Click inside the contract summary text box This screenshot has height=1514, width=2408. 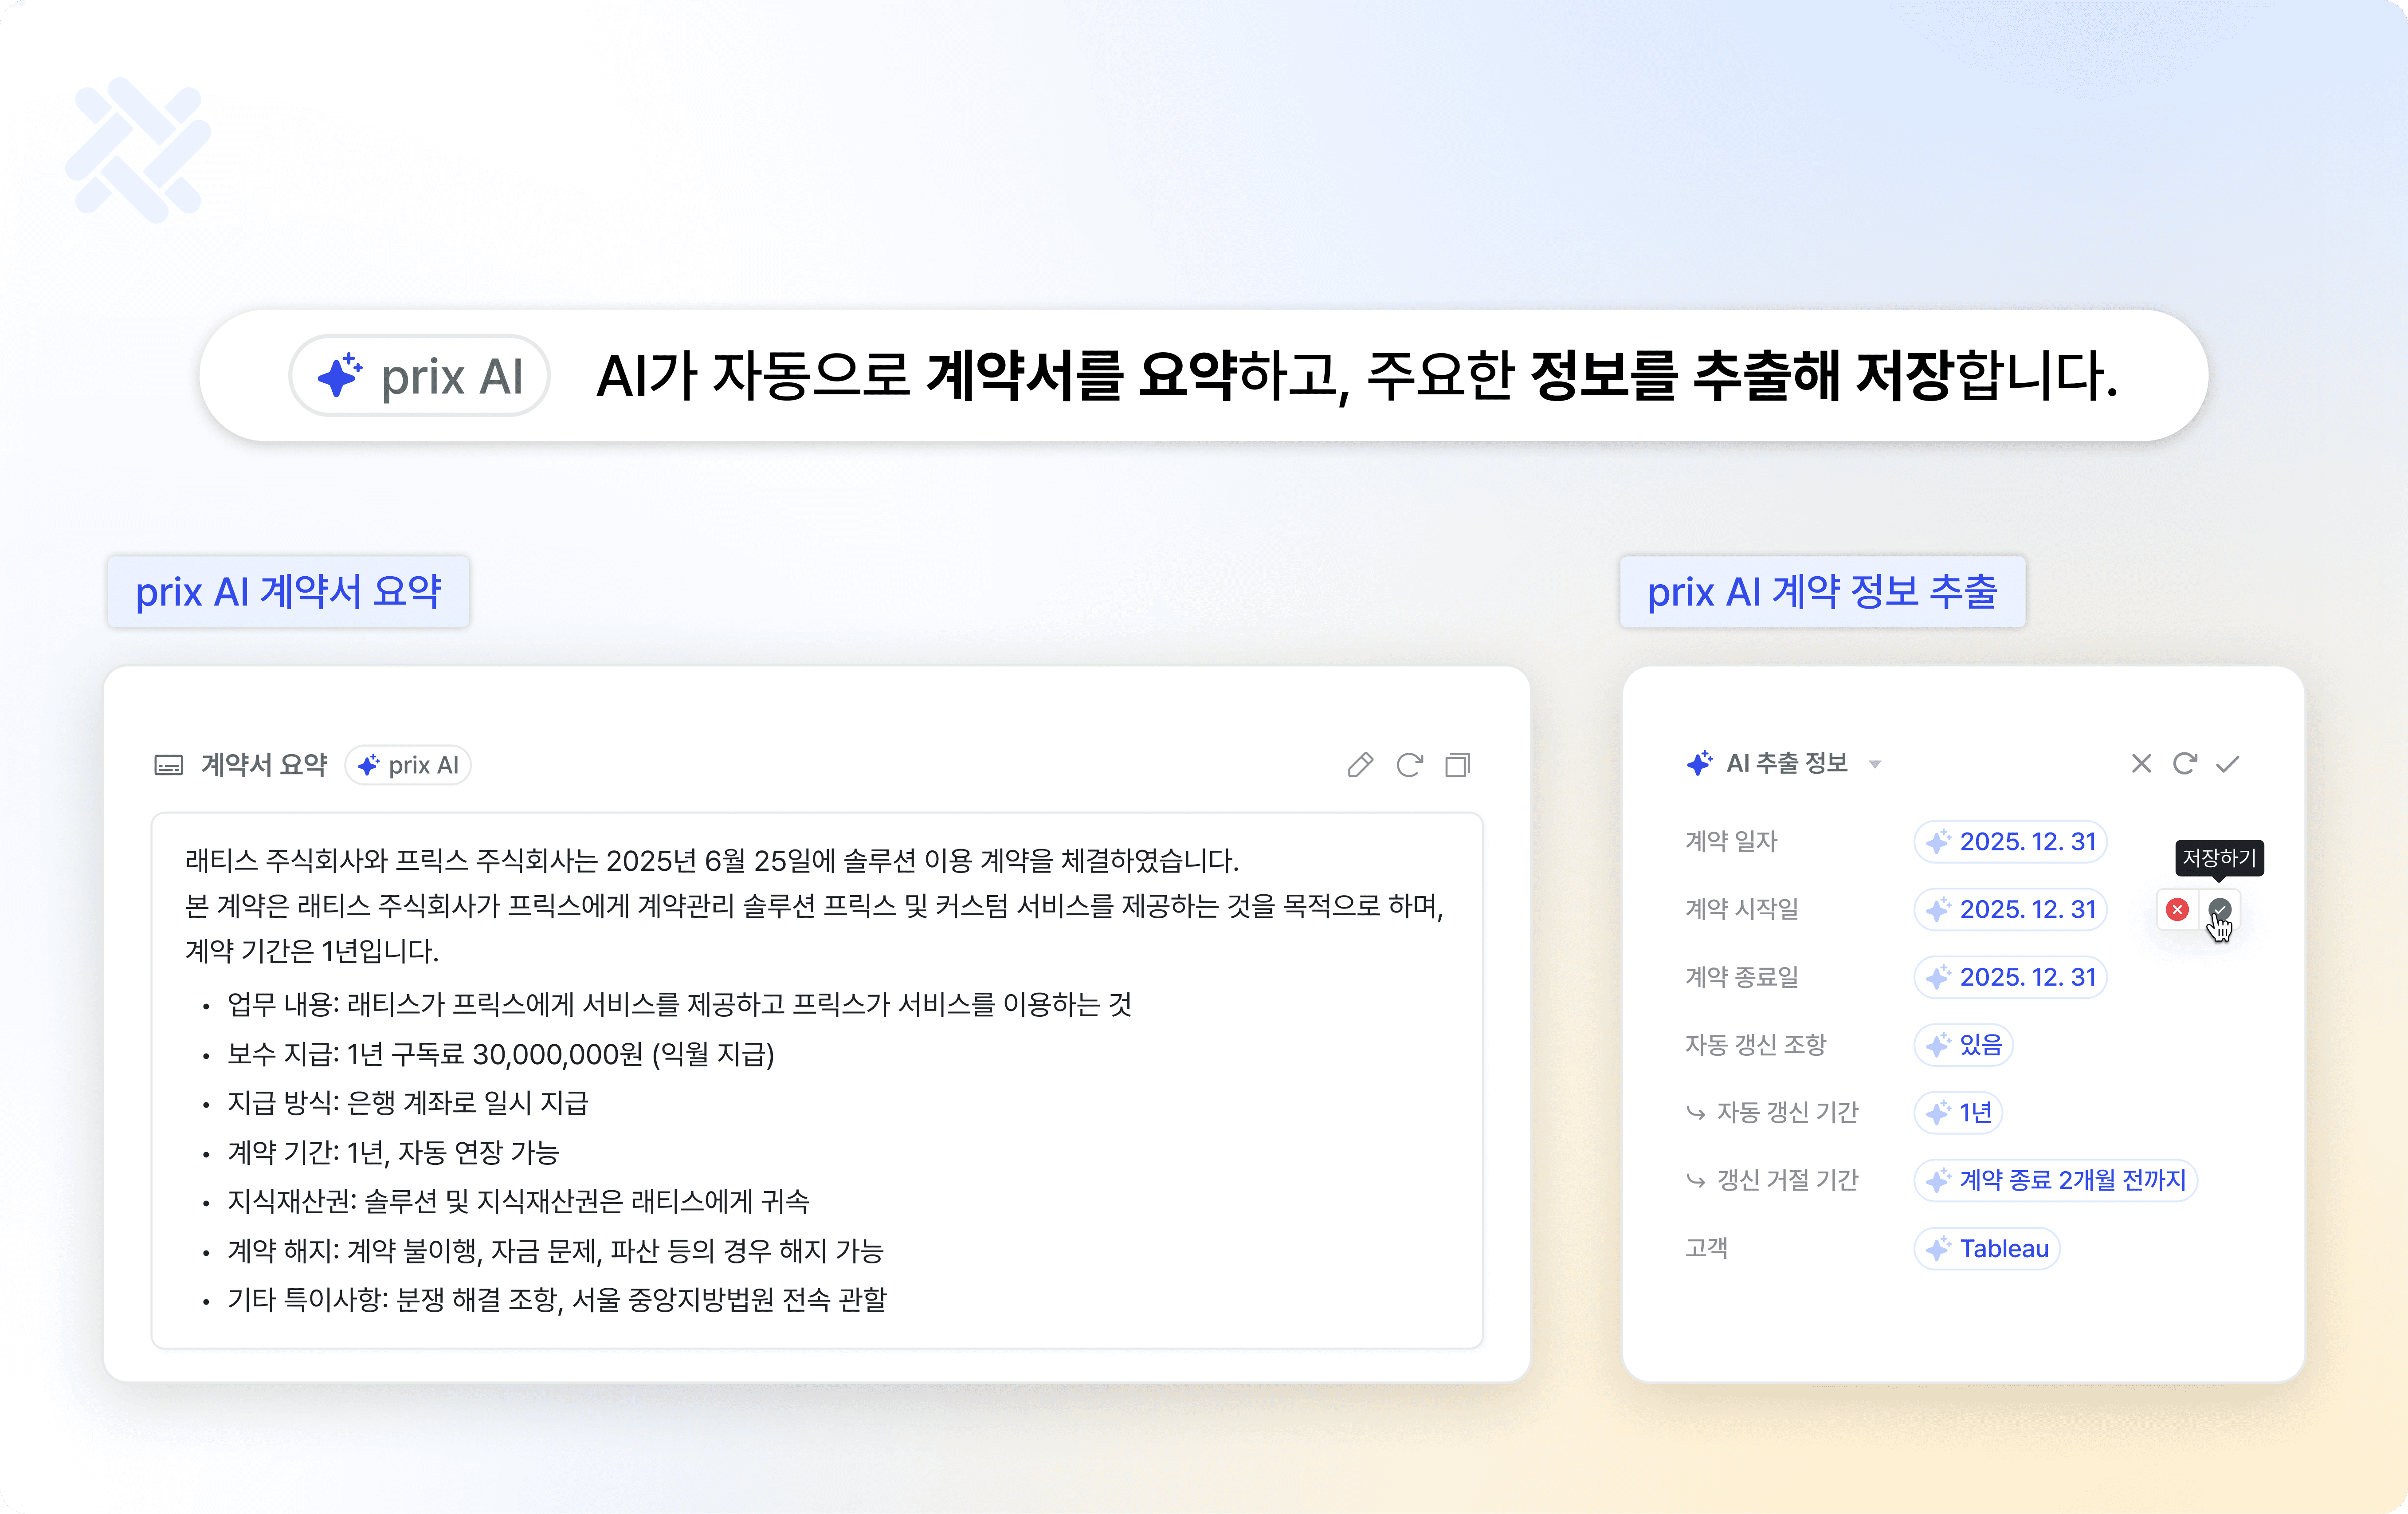coord(816,1080)
